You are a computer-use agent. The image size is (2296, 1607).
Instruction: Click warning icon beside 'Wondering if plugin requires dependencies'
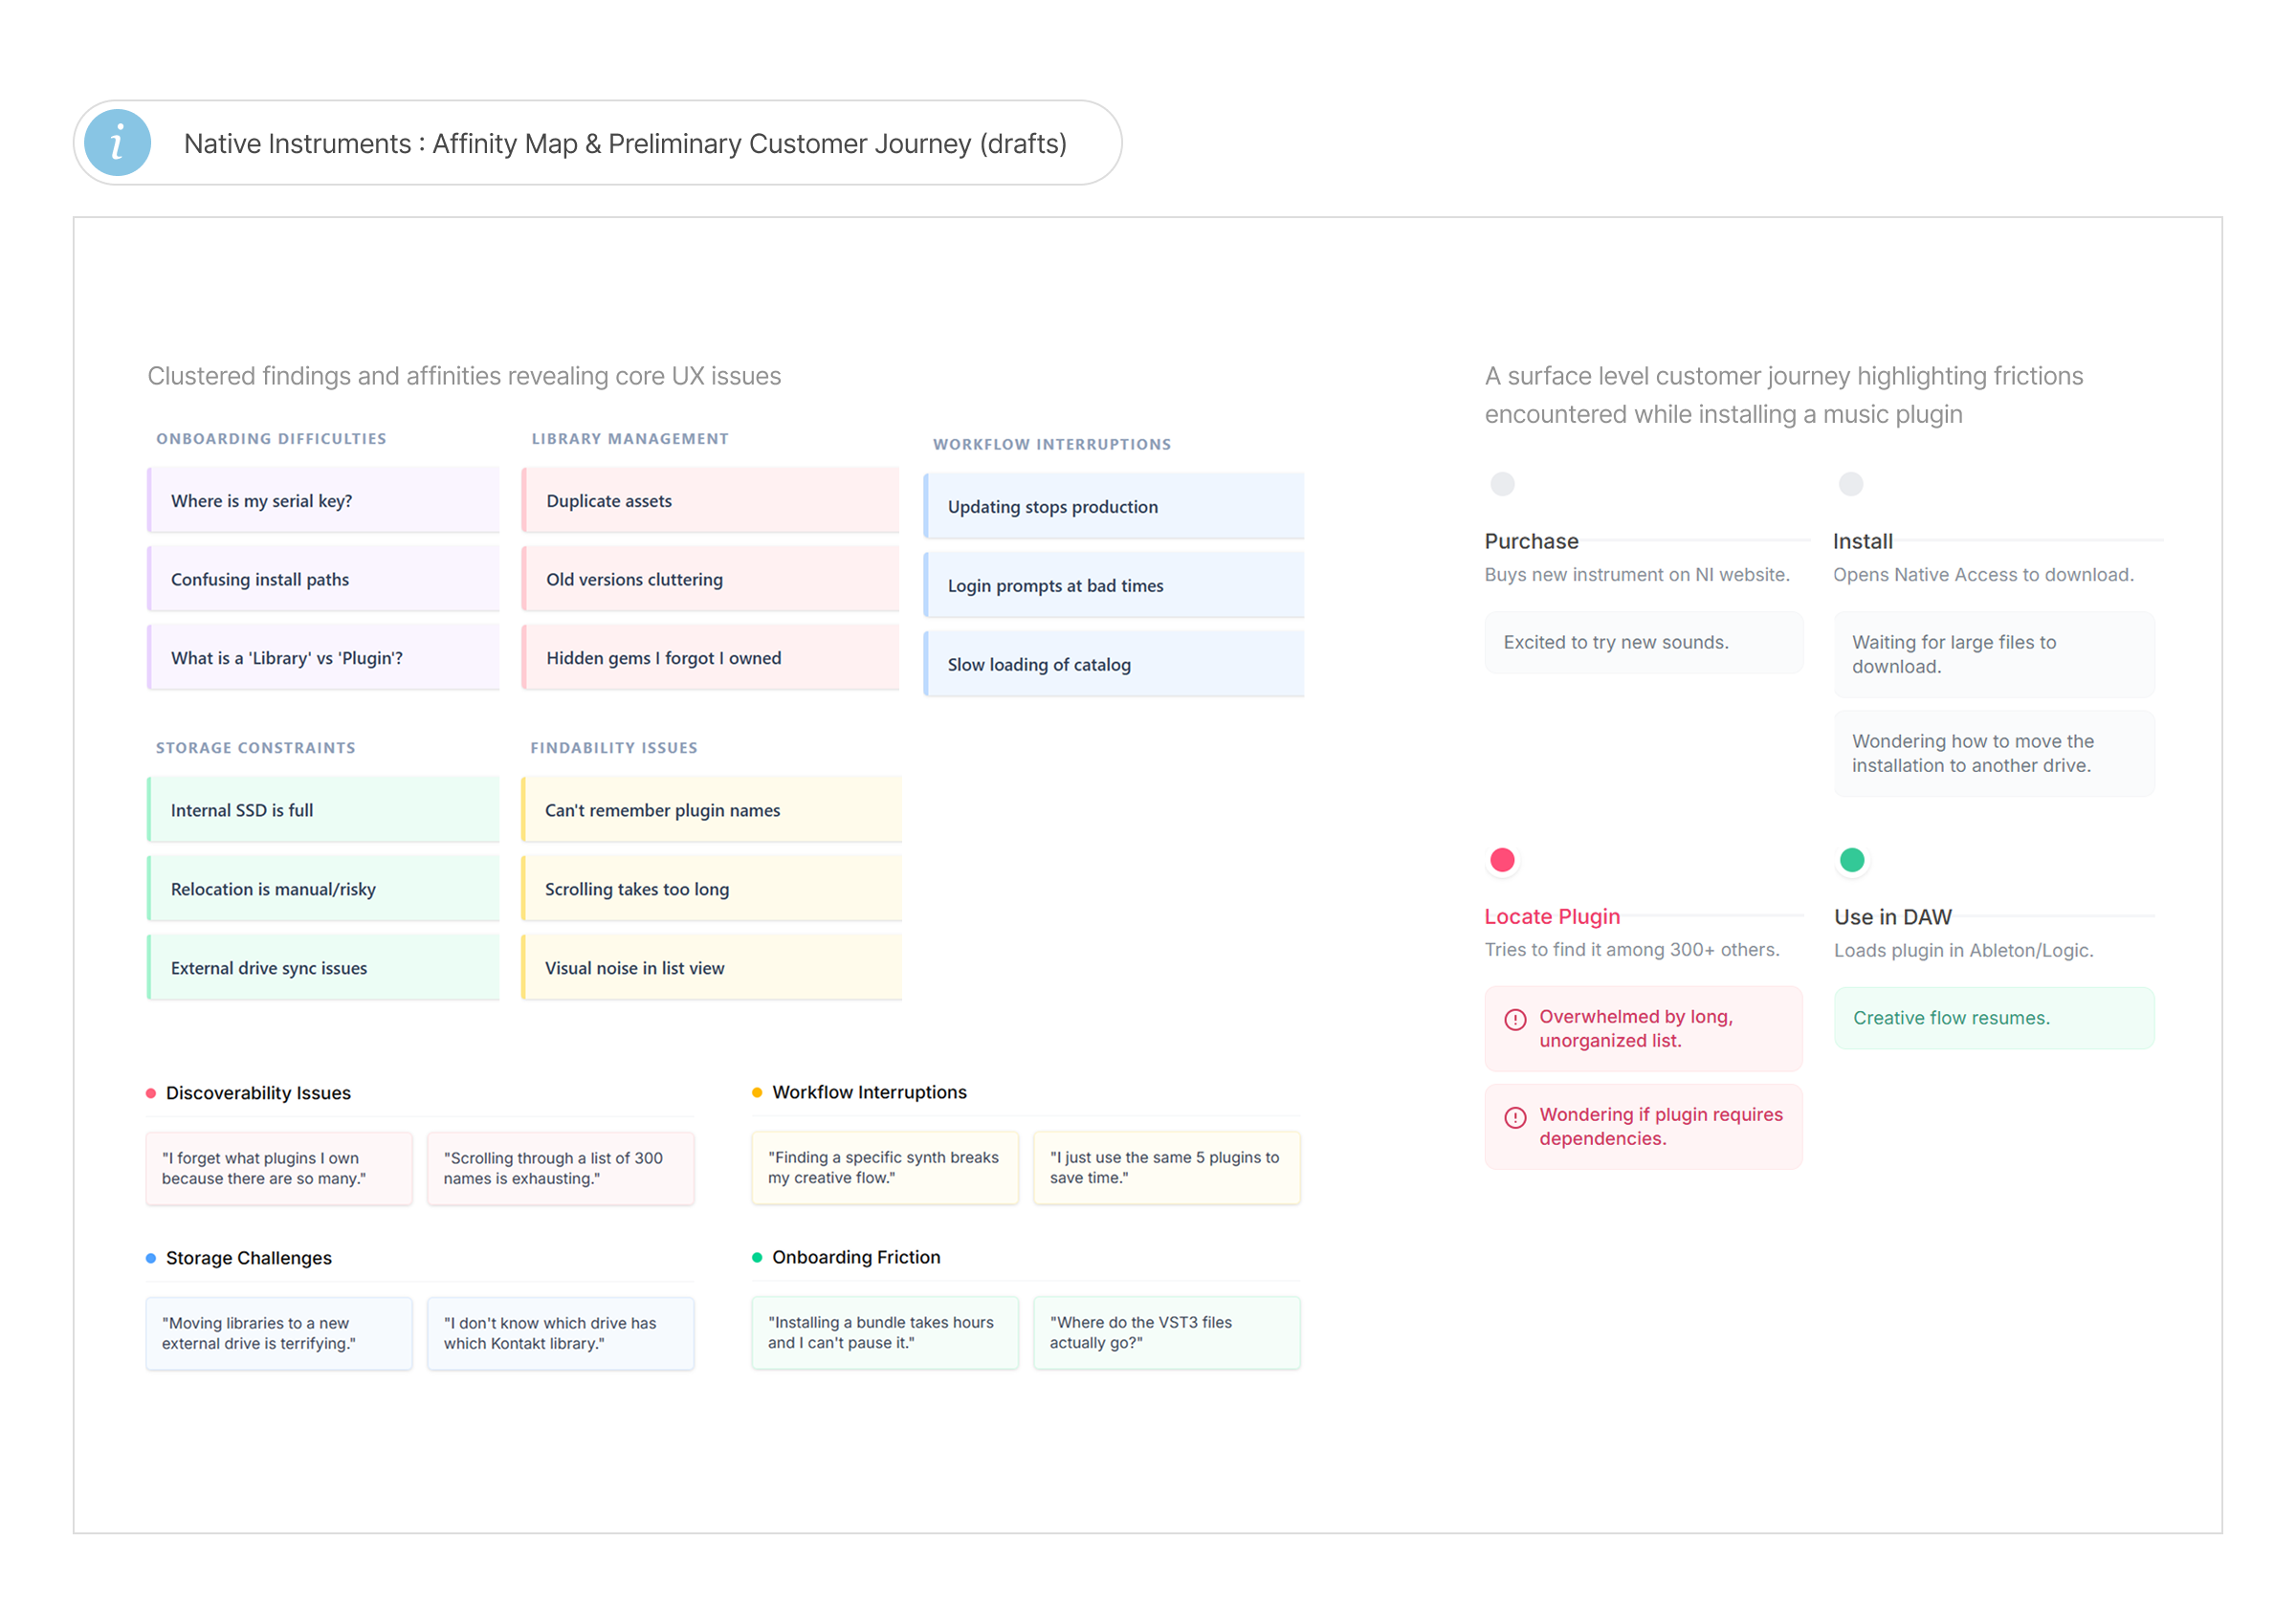[x=1515, y=1117]
